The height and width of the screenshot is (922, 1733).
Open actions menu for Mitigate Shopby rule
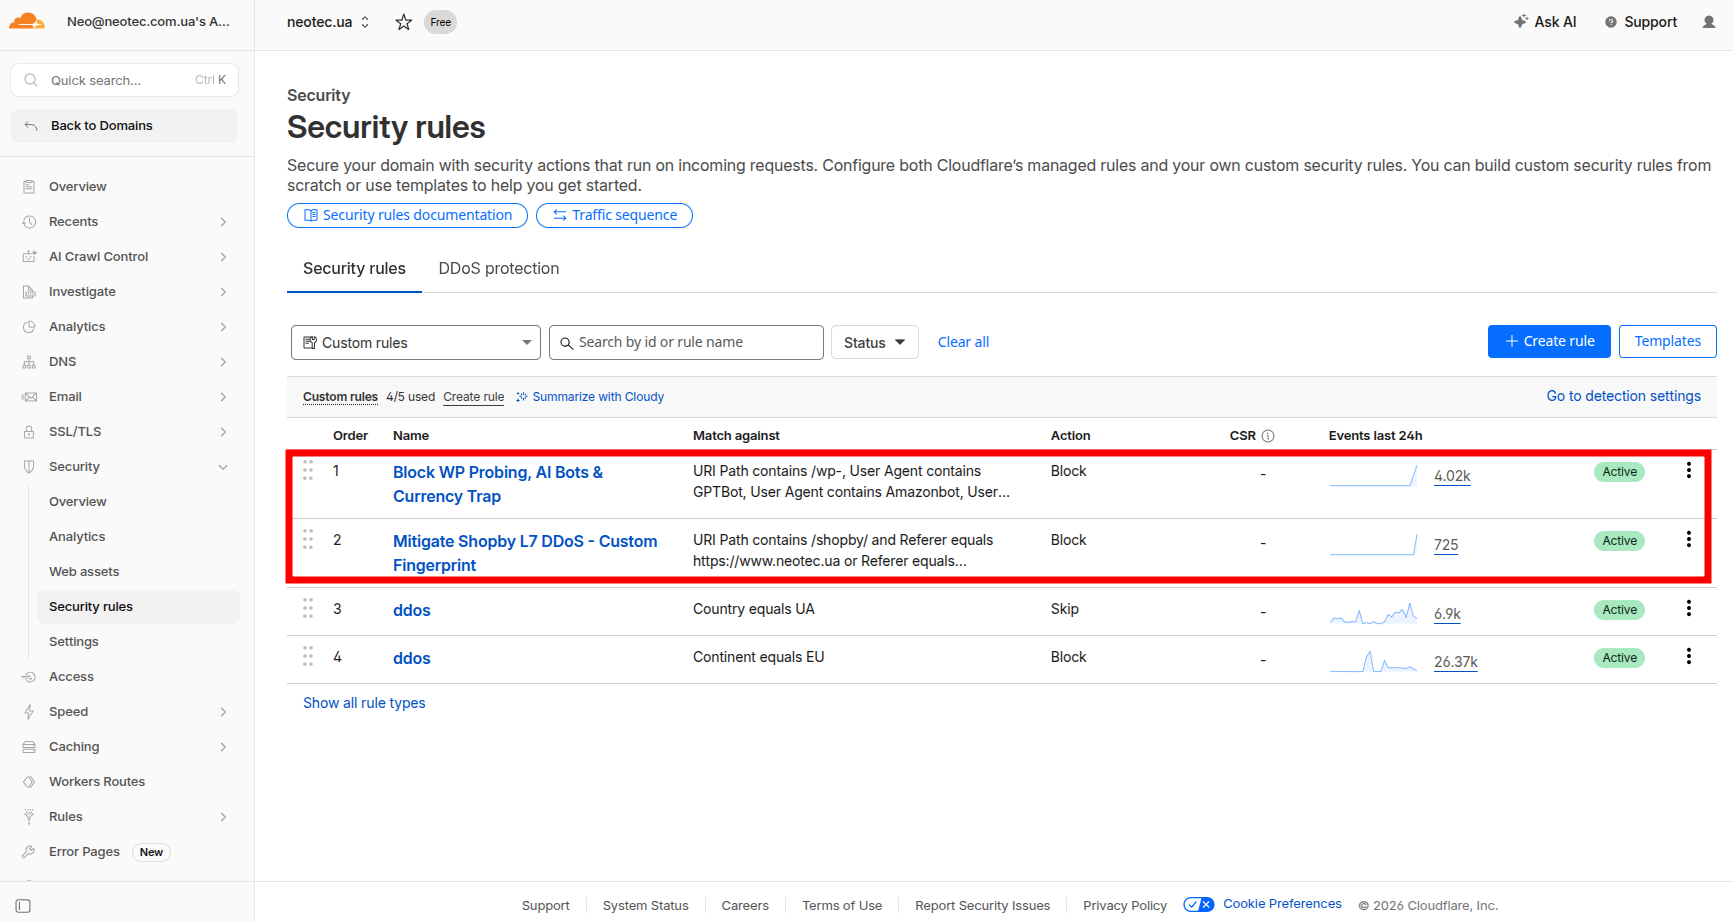pos(1689,539)
